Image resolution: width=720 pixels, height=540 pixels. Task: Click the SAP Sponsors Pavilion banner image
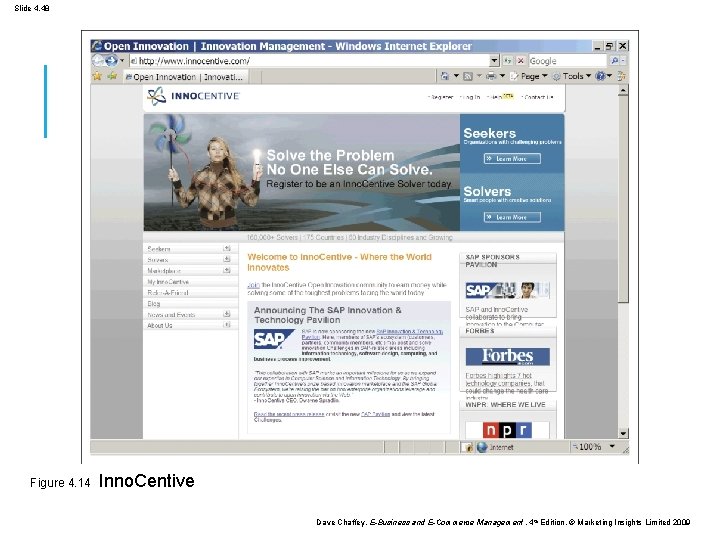coord(507,290)
